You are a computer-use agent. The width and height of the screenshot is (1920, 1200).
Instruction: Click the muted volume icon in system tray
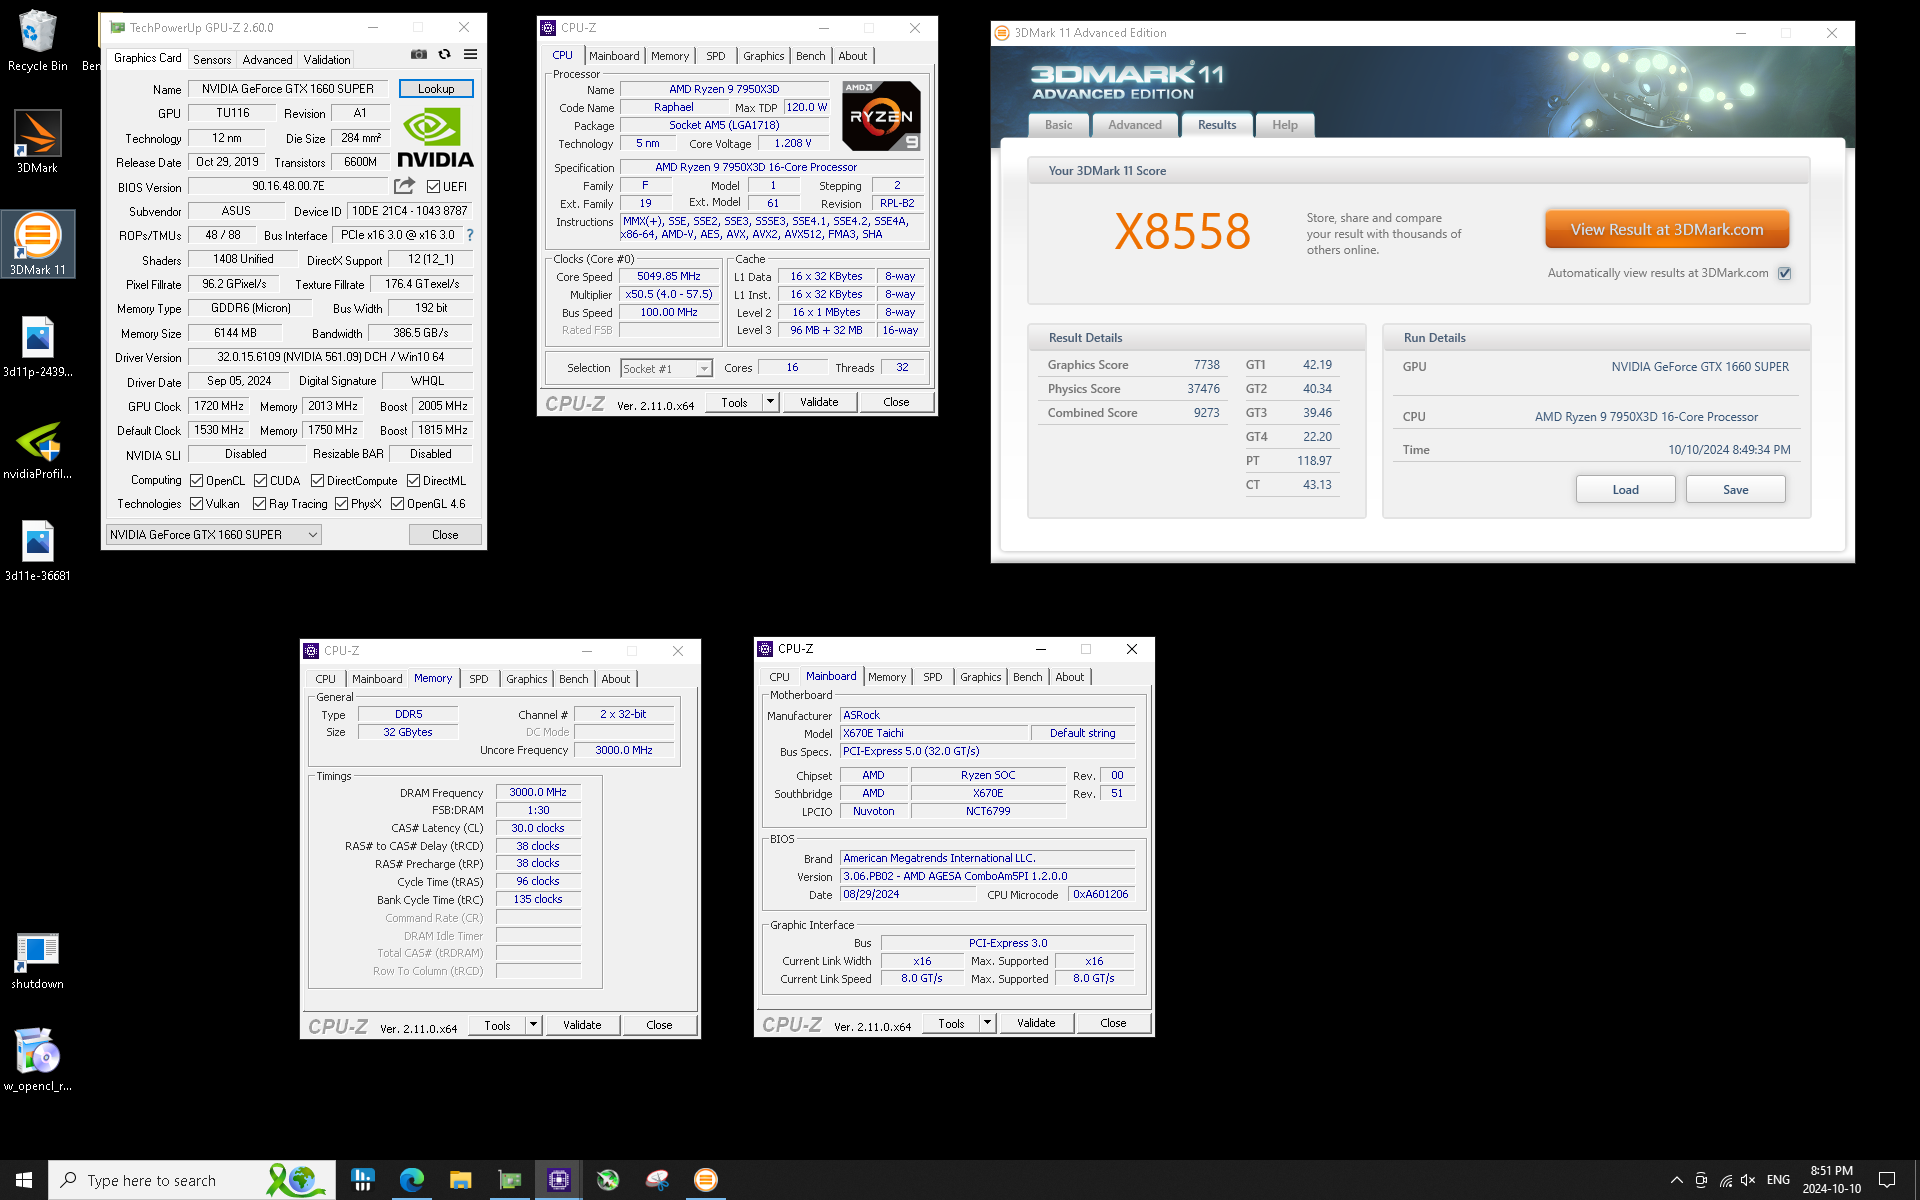coord(1748,1180)
